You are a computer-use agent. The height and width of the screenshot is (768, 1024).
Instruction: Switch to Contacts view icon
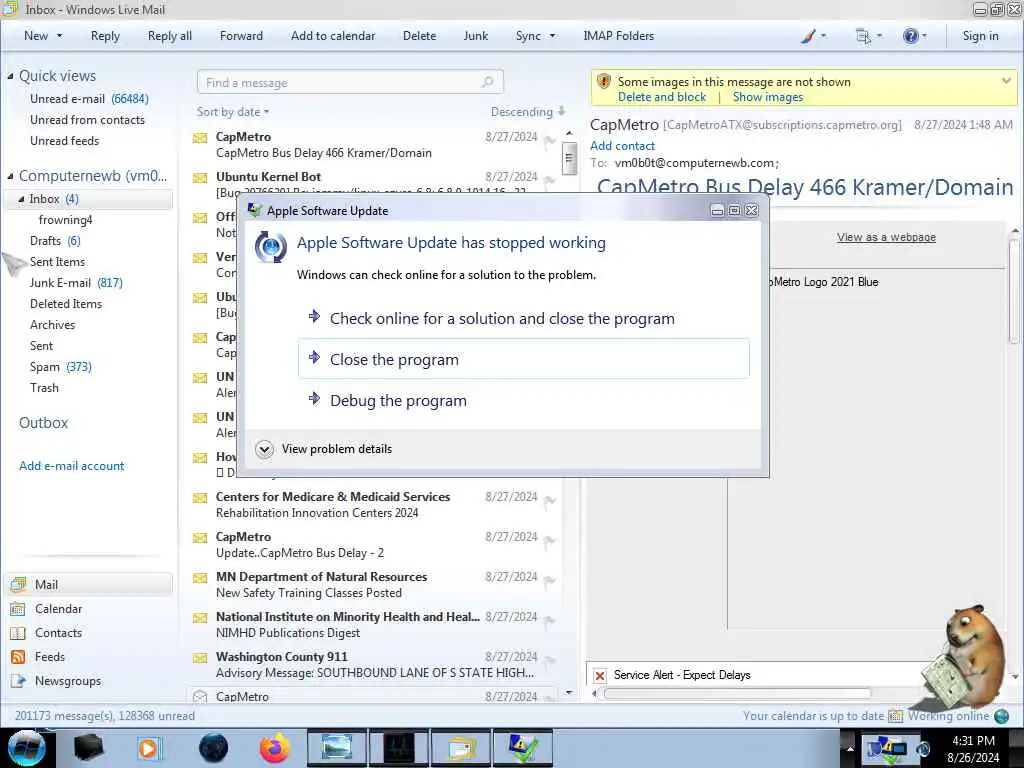(18, 633)
